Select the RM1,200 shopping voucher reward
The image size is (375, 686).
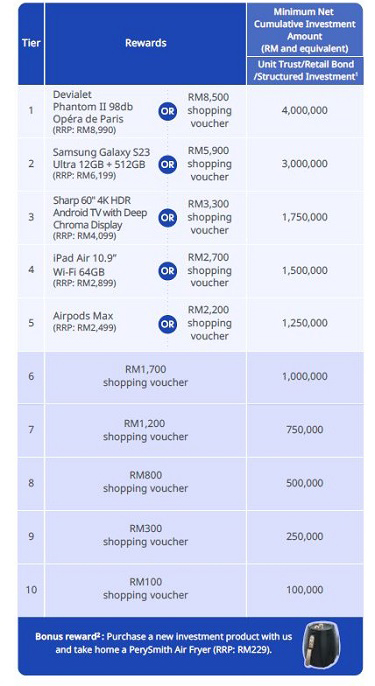click(145, 430)
